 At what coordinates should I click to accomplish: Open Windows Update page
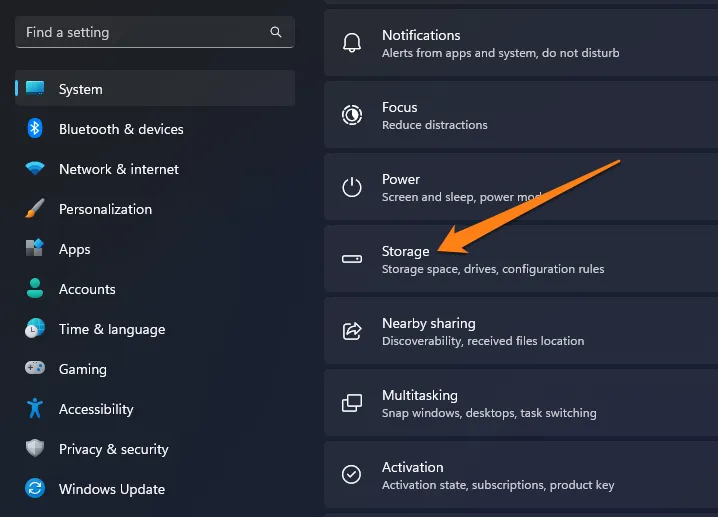[155, 489]
